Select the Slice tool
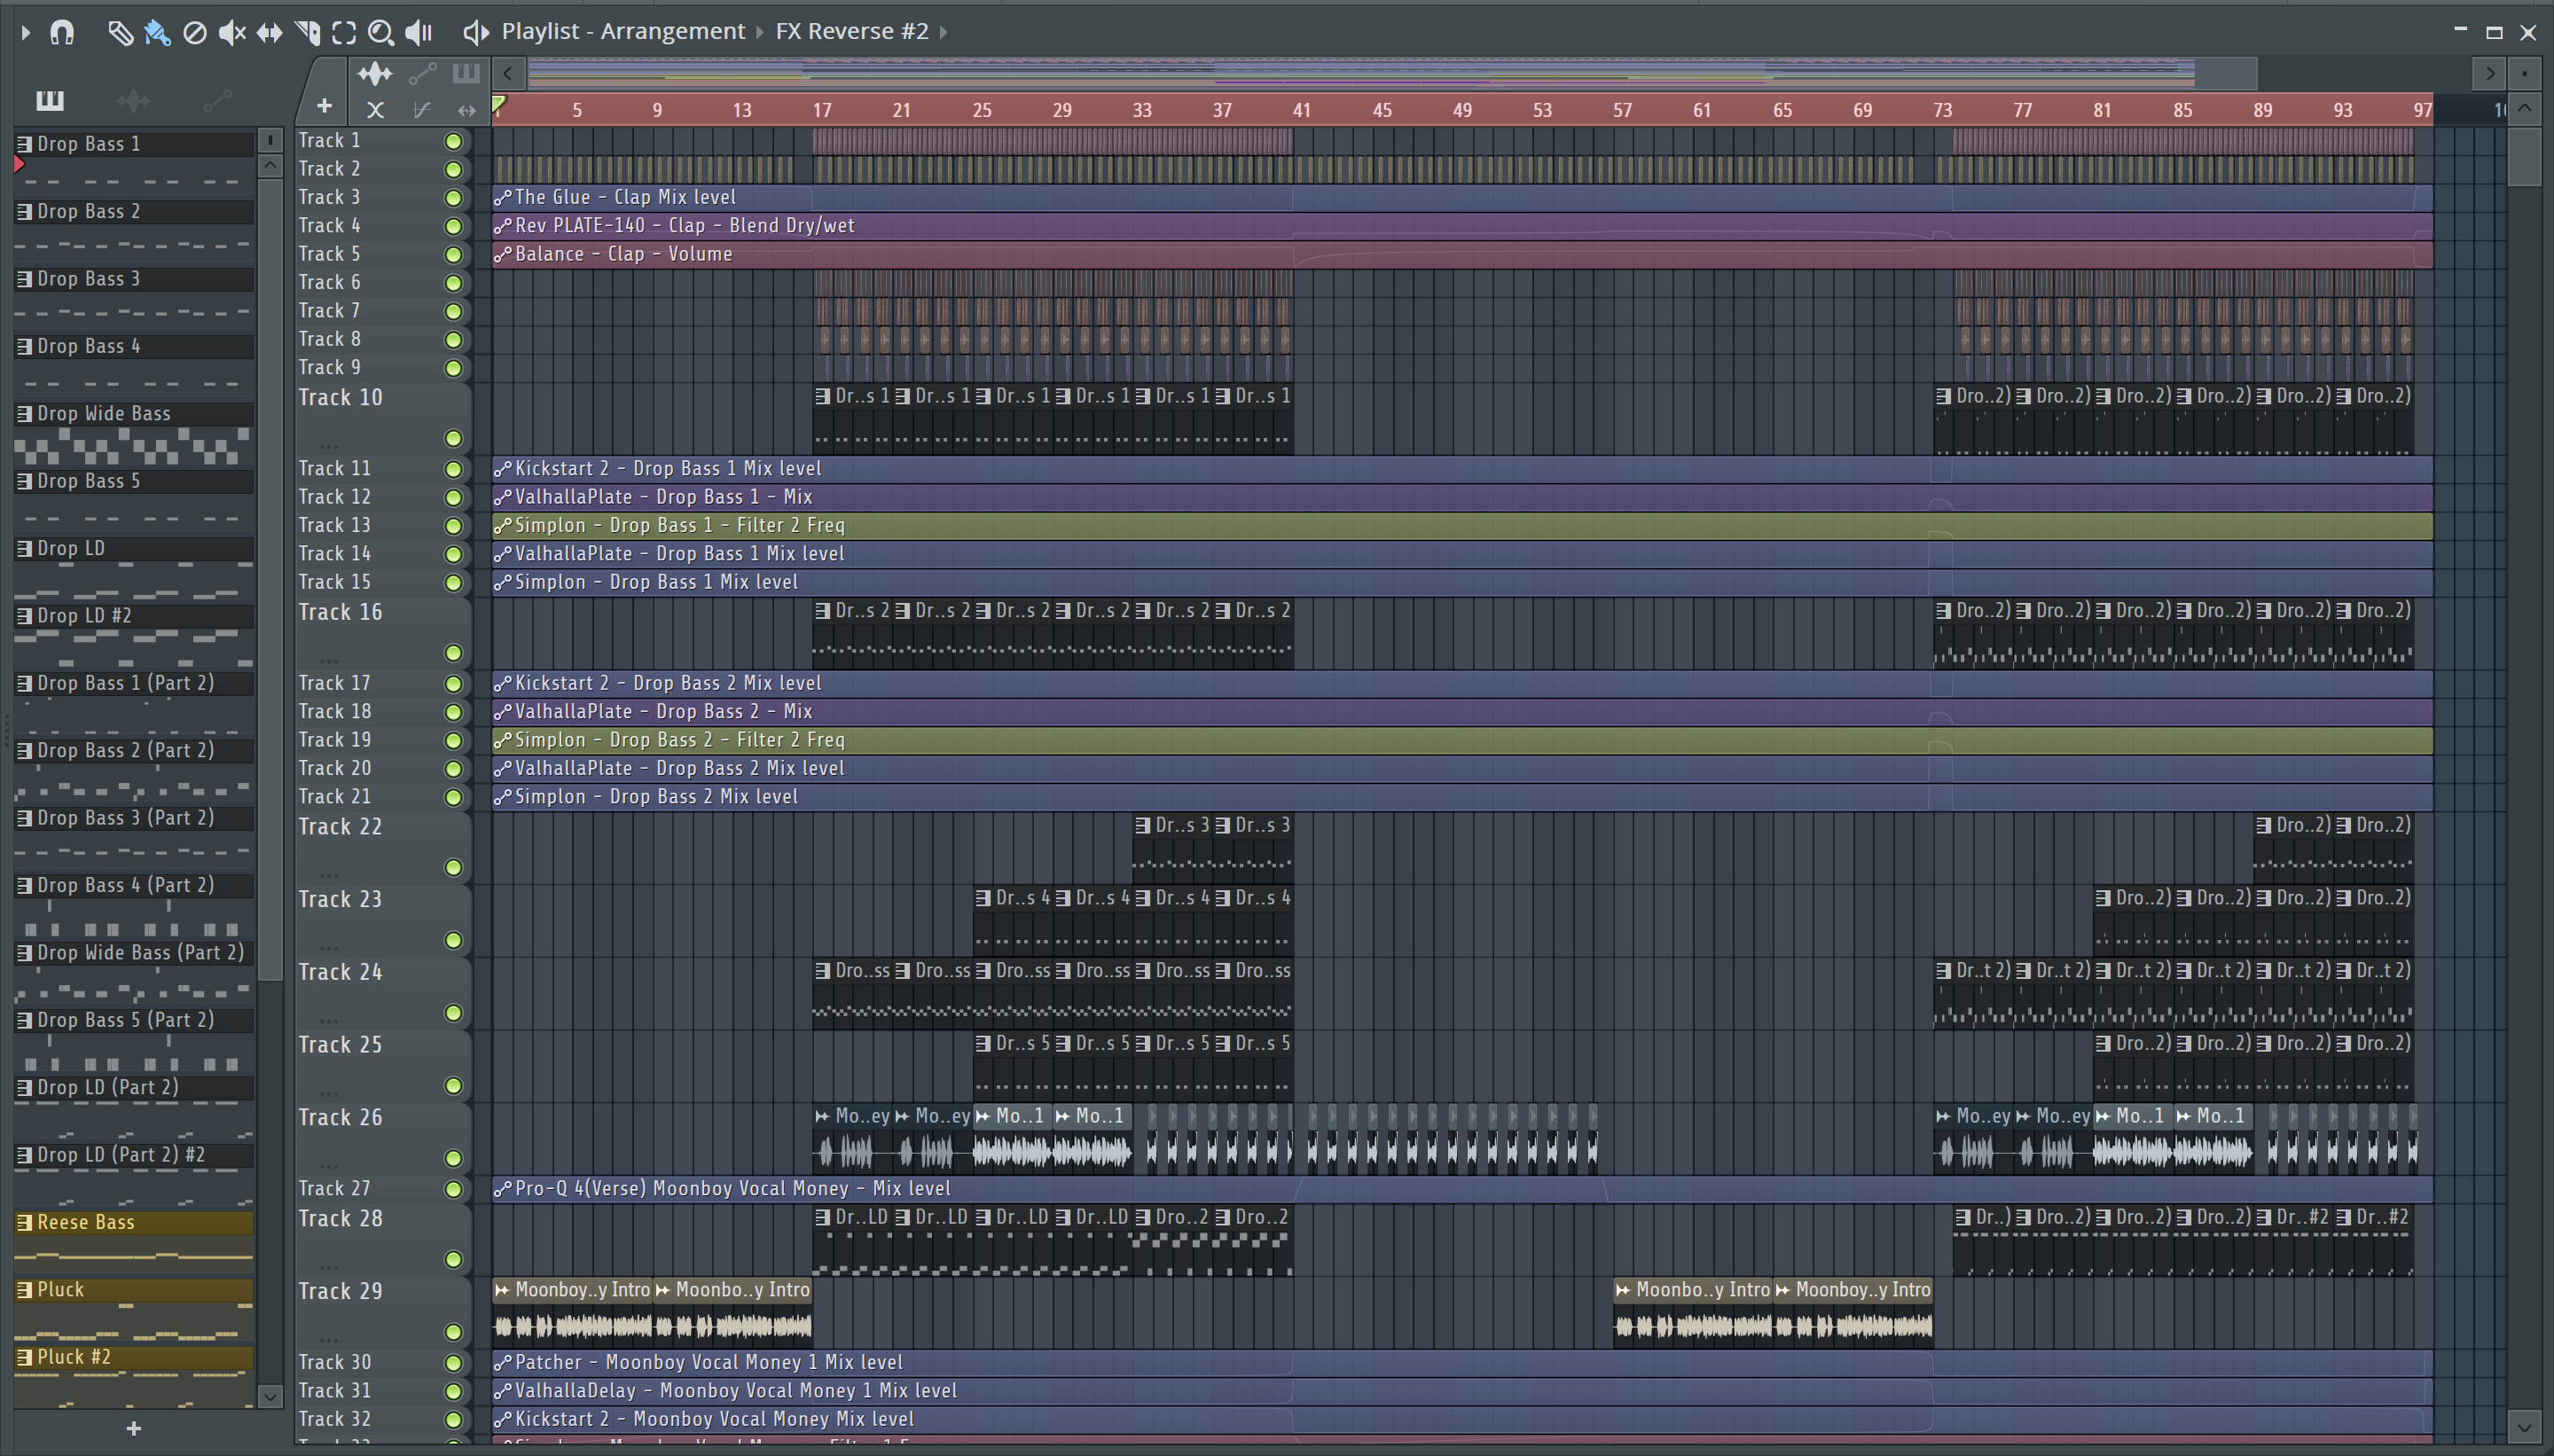The height and width of the screenshot is (1456, 2554). [307, 33]
